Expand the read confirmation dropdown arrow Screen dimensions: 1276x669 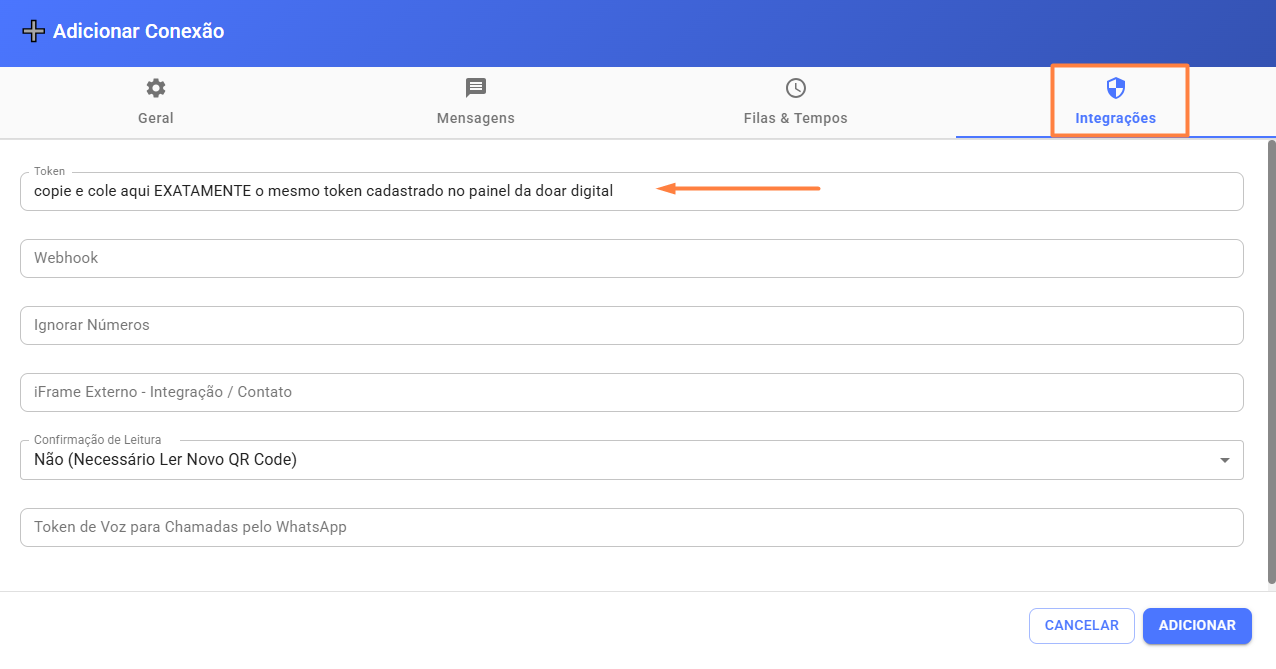[1225, 460]
